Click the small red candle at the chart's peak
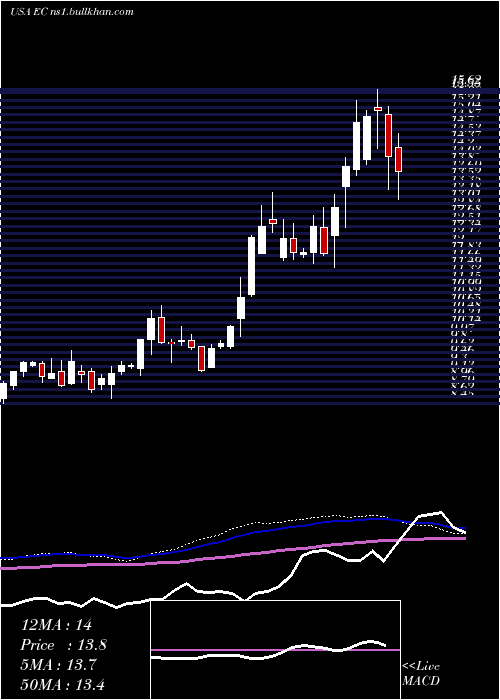The height and width of the screenshot is (700, 500). click(378, 108)
